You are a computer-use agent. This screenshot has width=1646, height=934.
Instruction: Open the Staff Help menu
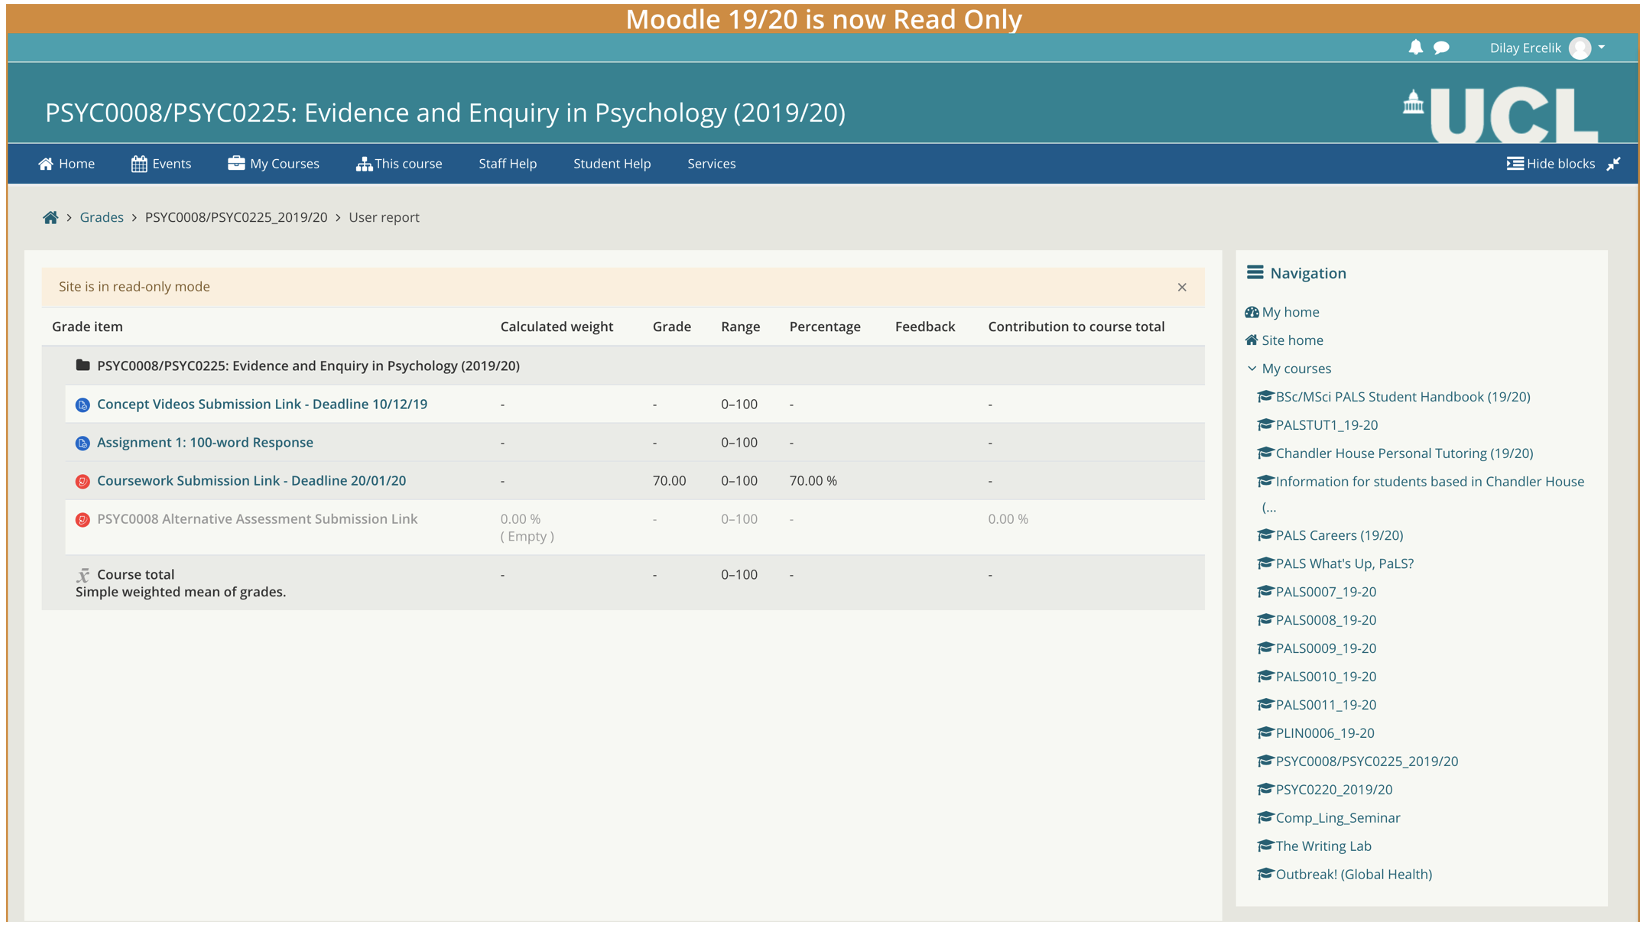(x=507, y=164)
